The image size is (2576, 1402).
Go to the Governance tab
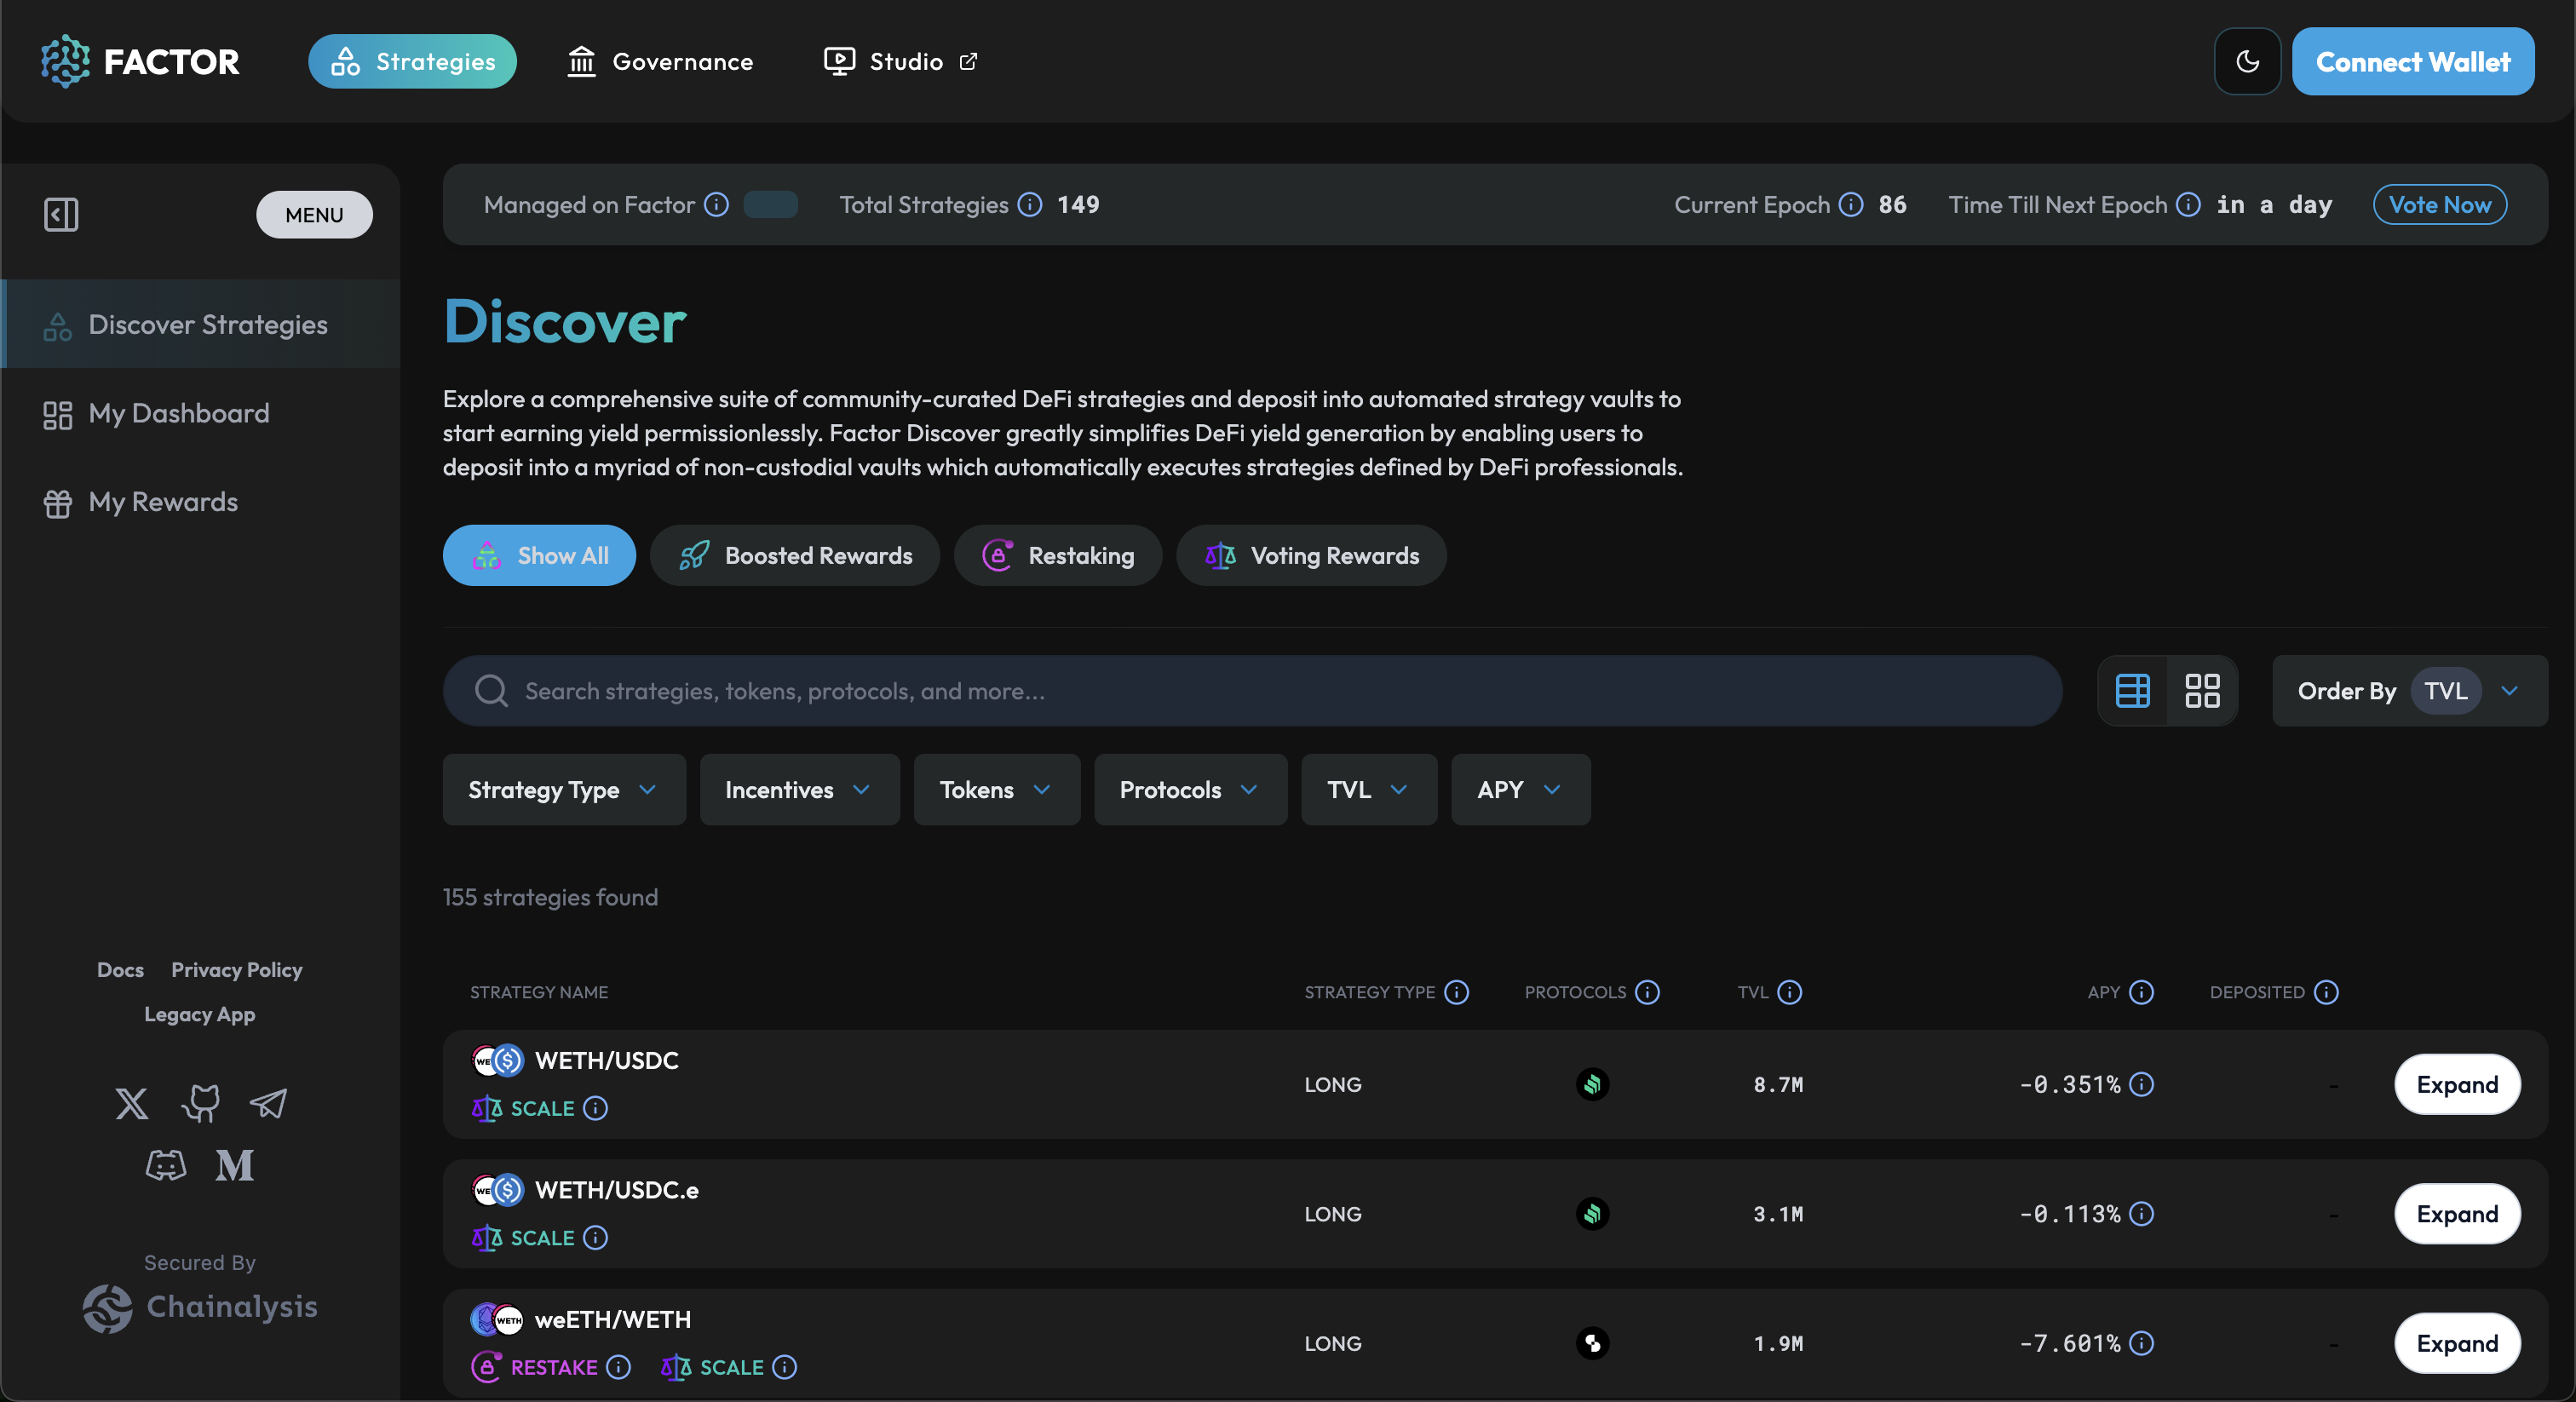661,62
